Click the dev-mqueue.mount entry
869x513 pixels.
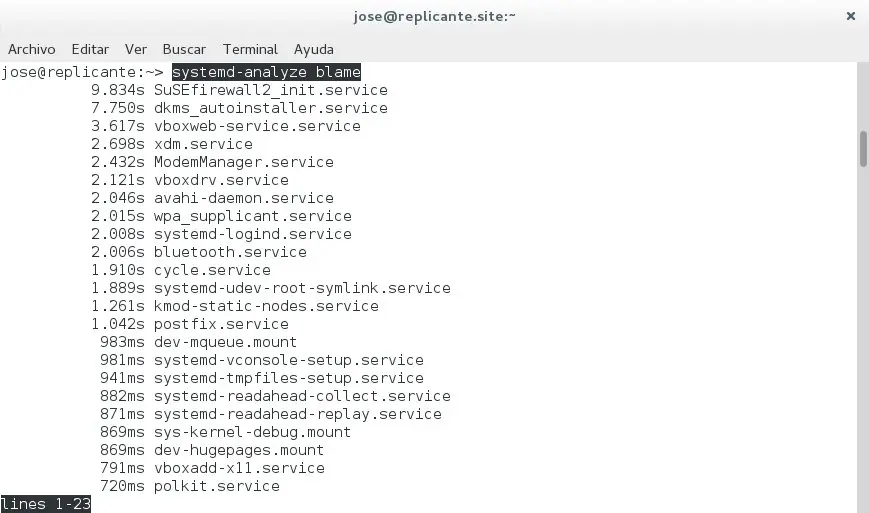point(226,342)
